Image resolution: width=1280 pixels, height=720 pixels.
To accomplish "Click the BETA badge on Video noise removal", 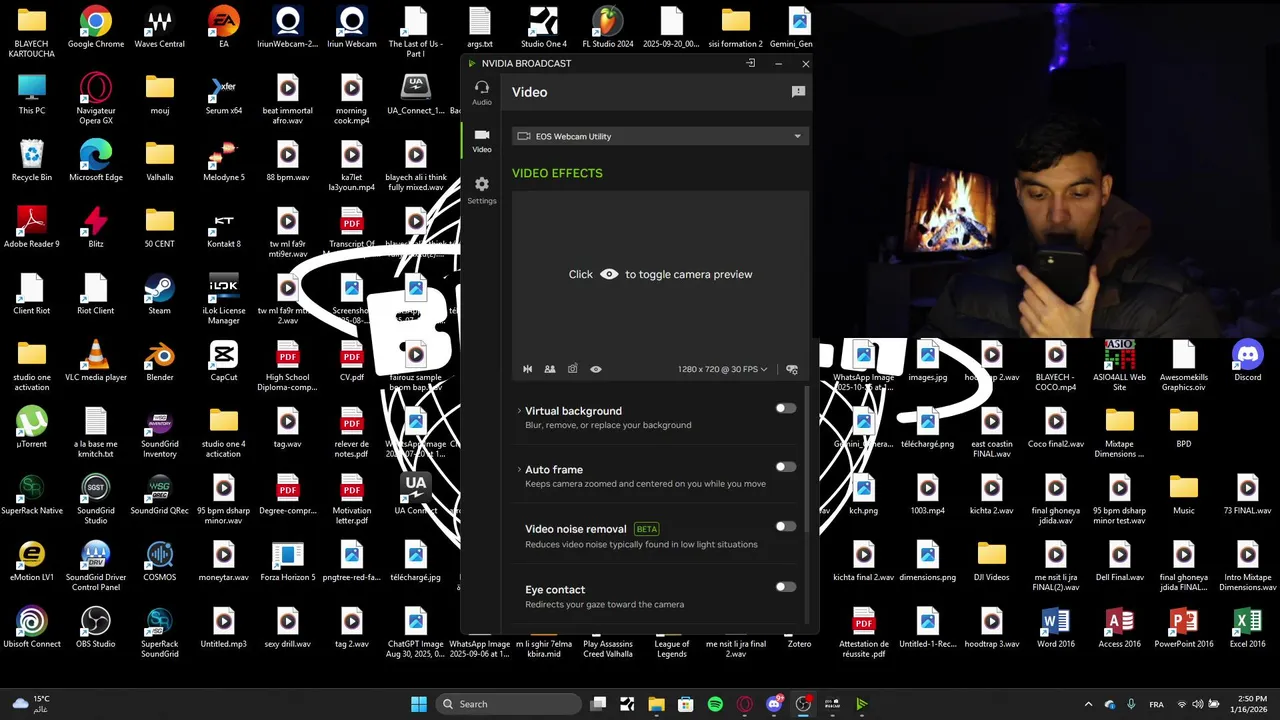I will [646, 529].
